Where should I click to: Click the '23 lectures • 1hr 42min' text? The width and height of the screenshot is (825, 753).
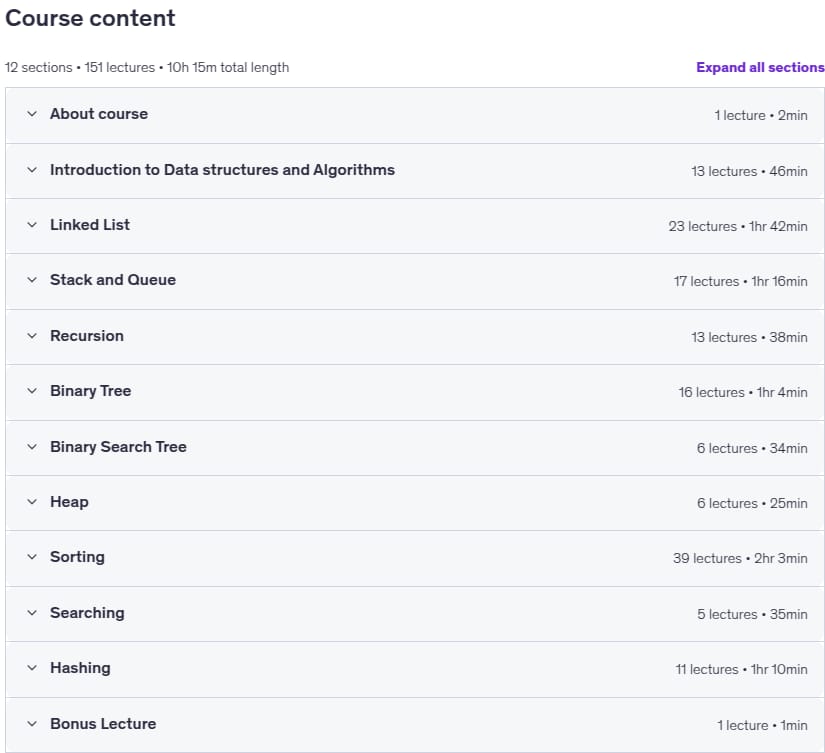pyautogui.click(x=738, y=227)
